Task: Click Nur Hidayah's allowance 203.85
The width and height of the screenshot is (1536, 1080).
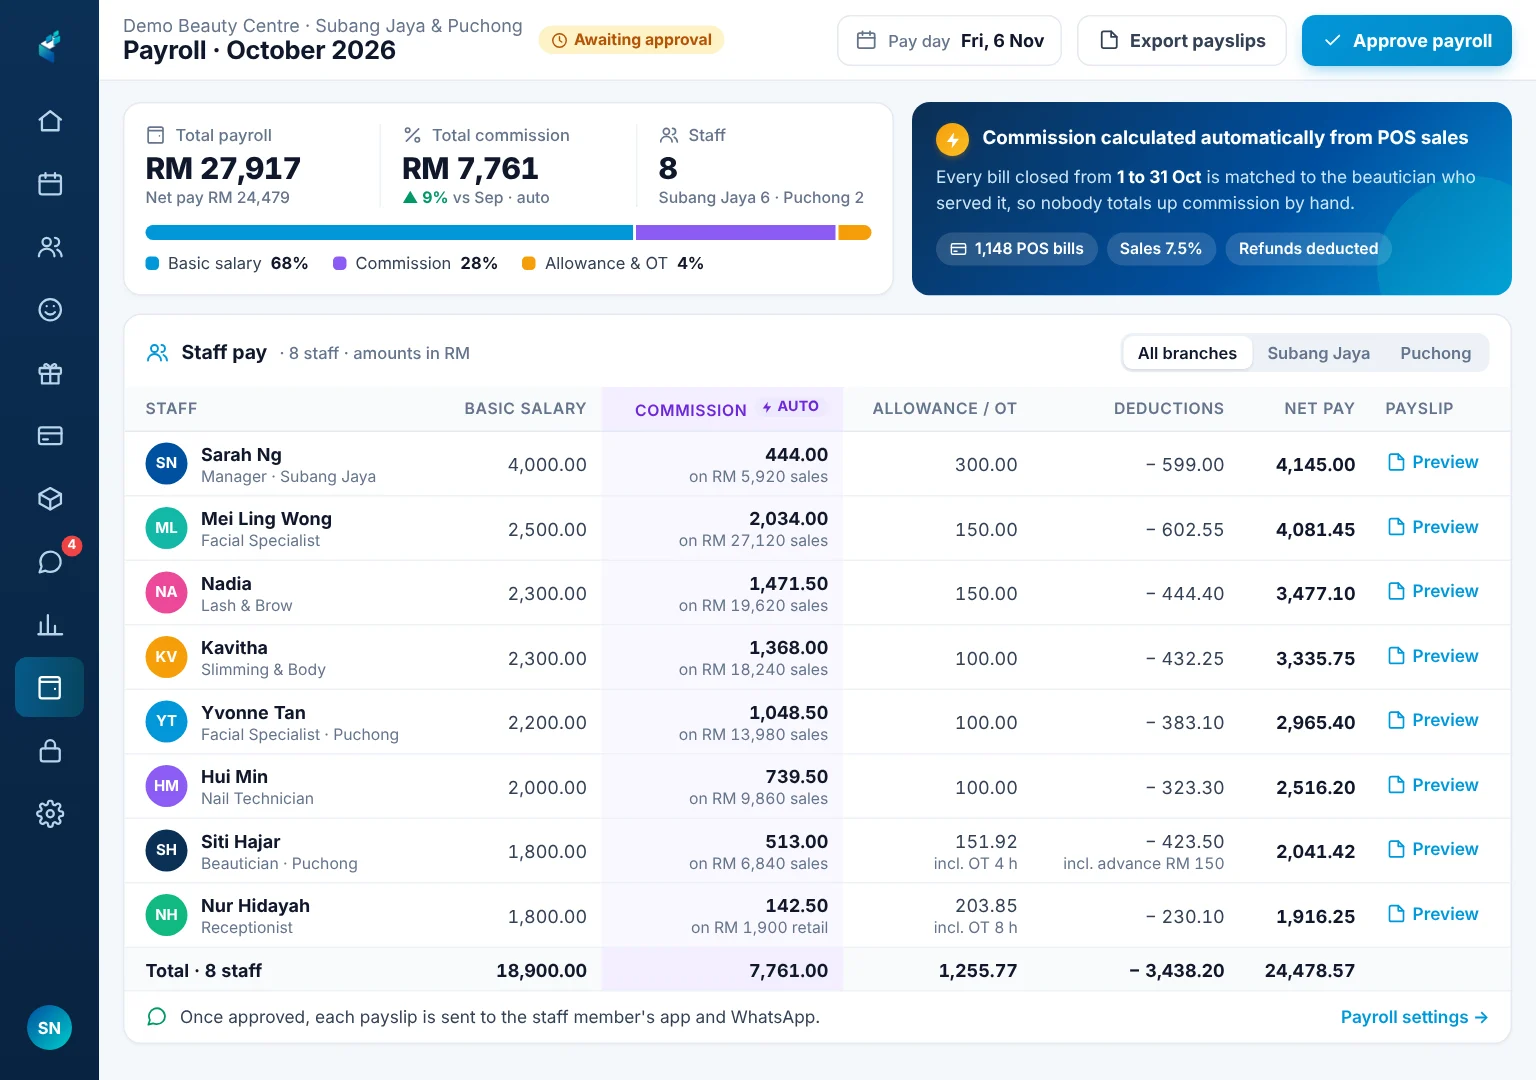Action: pos(986,906)
